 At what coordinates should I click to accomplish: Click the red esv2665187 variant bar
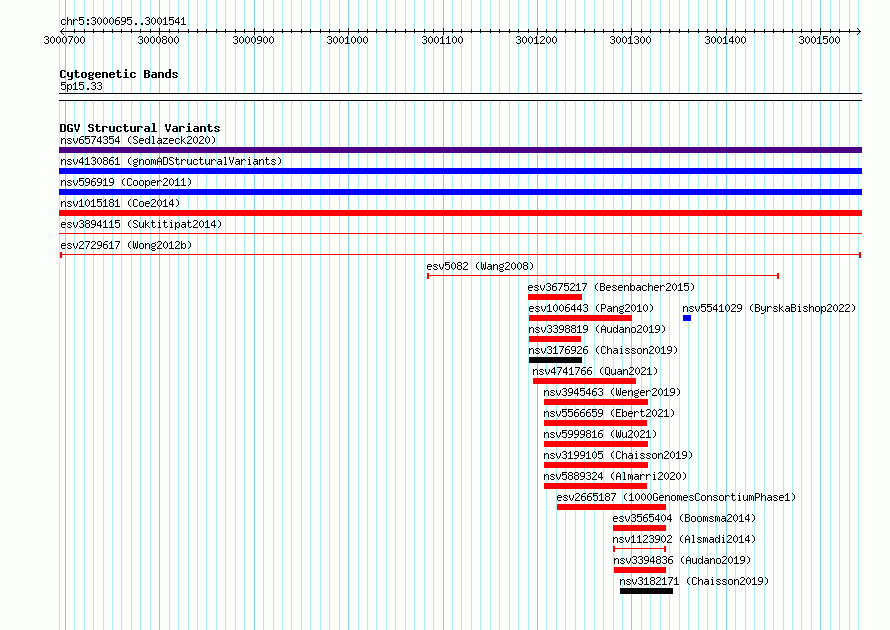(611, 507)
